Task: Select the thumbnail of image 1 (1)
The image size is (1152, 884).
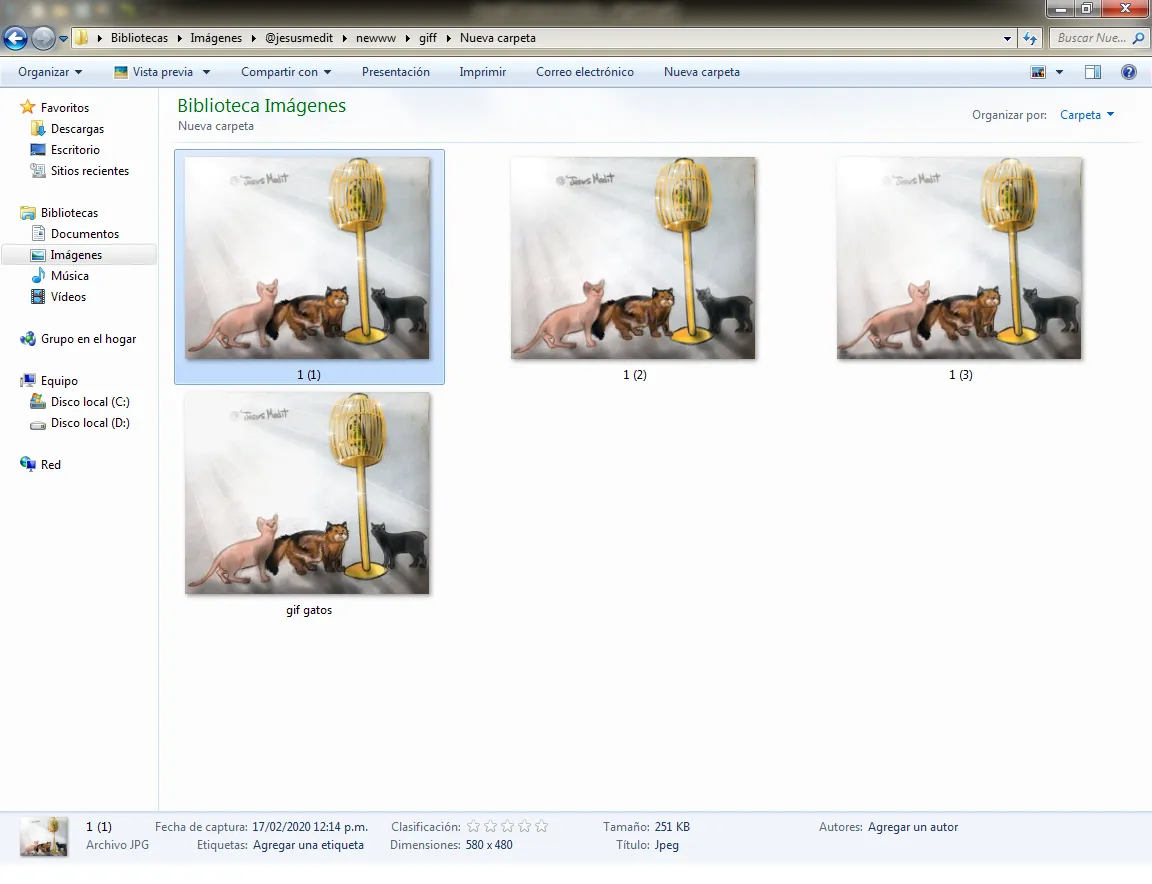Action: tap(307, 258)
